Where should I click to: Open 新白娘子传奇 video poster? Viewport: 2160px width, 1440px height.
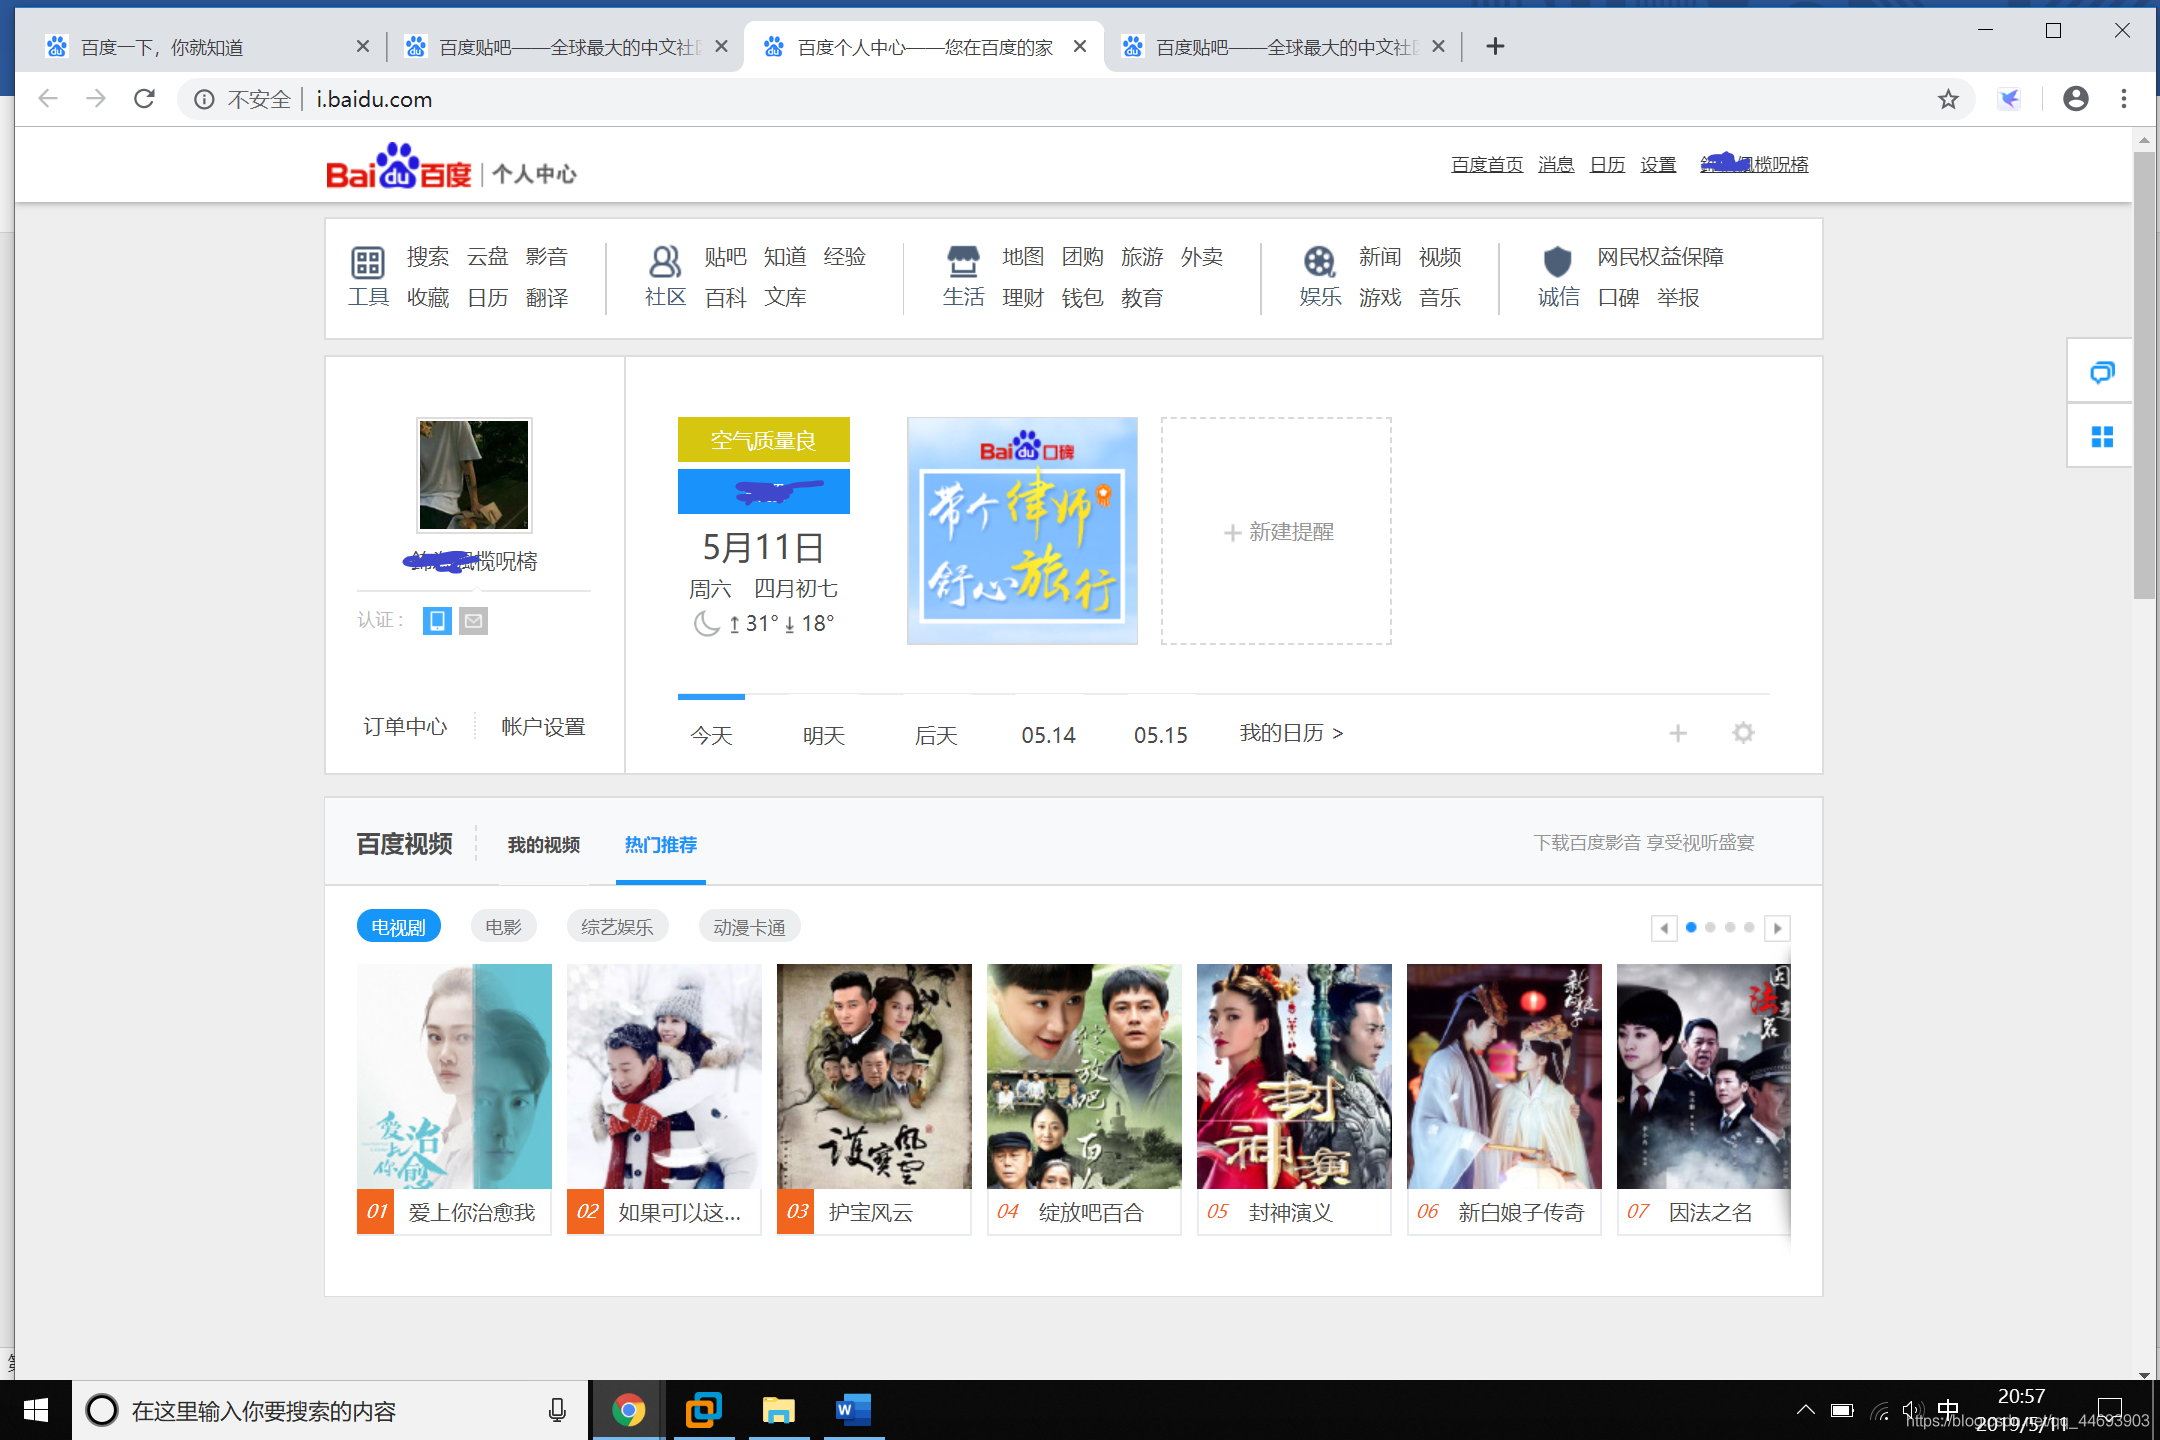[1504, 1076]
